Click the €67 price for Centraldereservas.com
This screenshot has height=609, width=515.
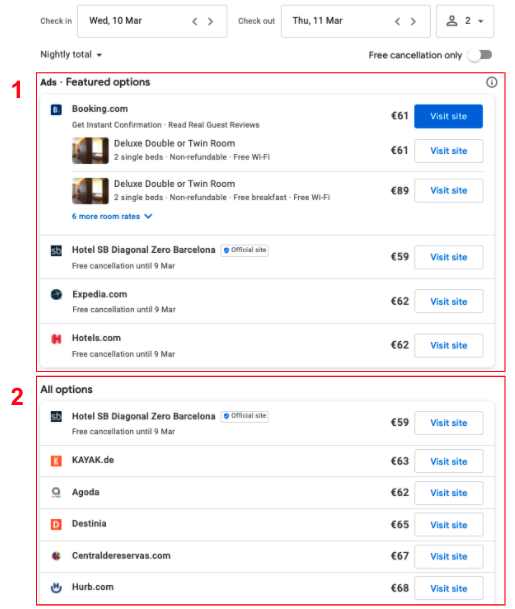pyautogui.click(x=400, y=556)
